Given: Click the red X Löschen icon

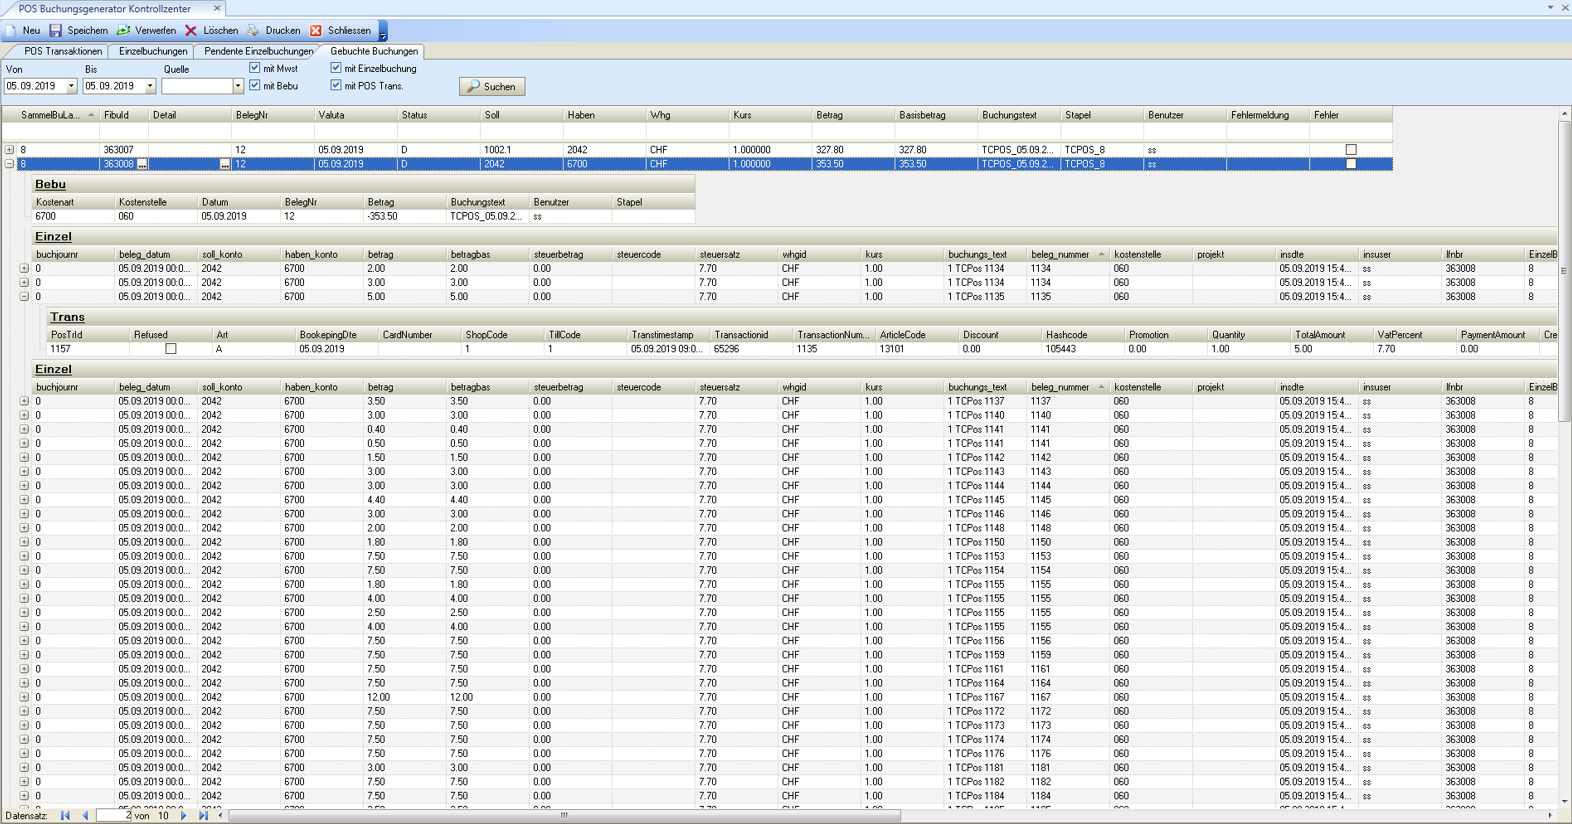Looking at the screenshot, I should pos(191,31).
